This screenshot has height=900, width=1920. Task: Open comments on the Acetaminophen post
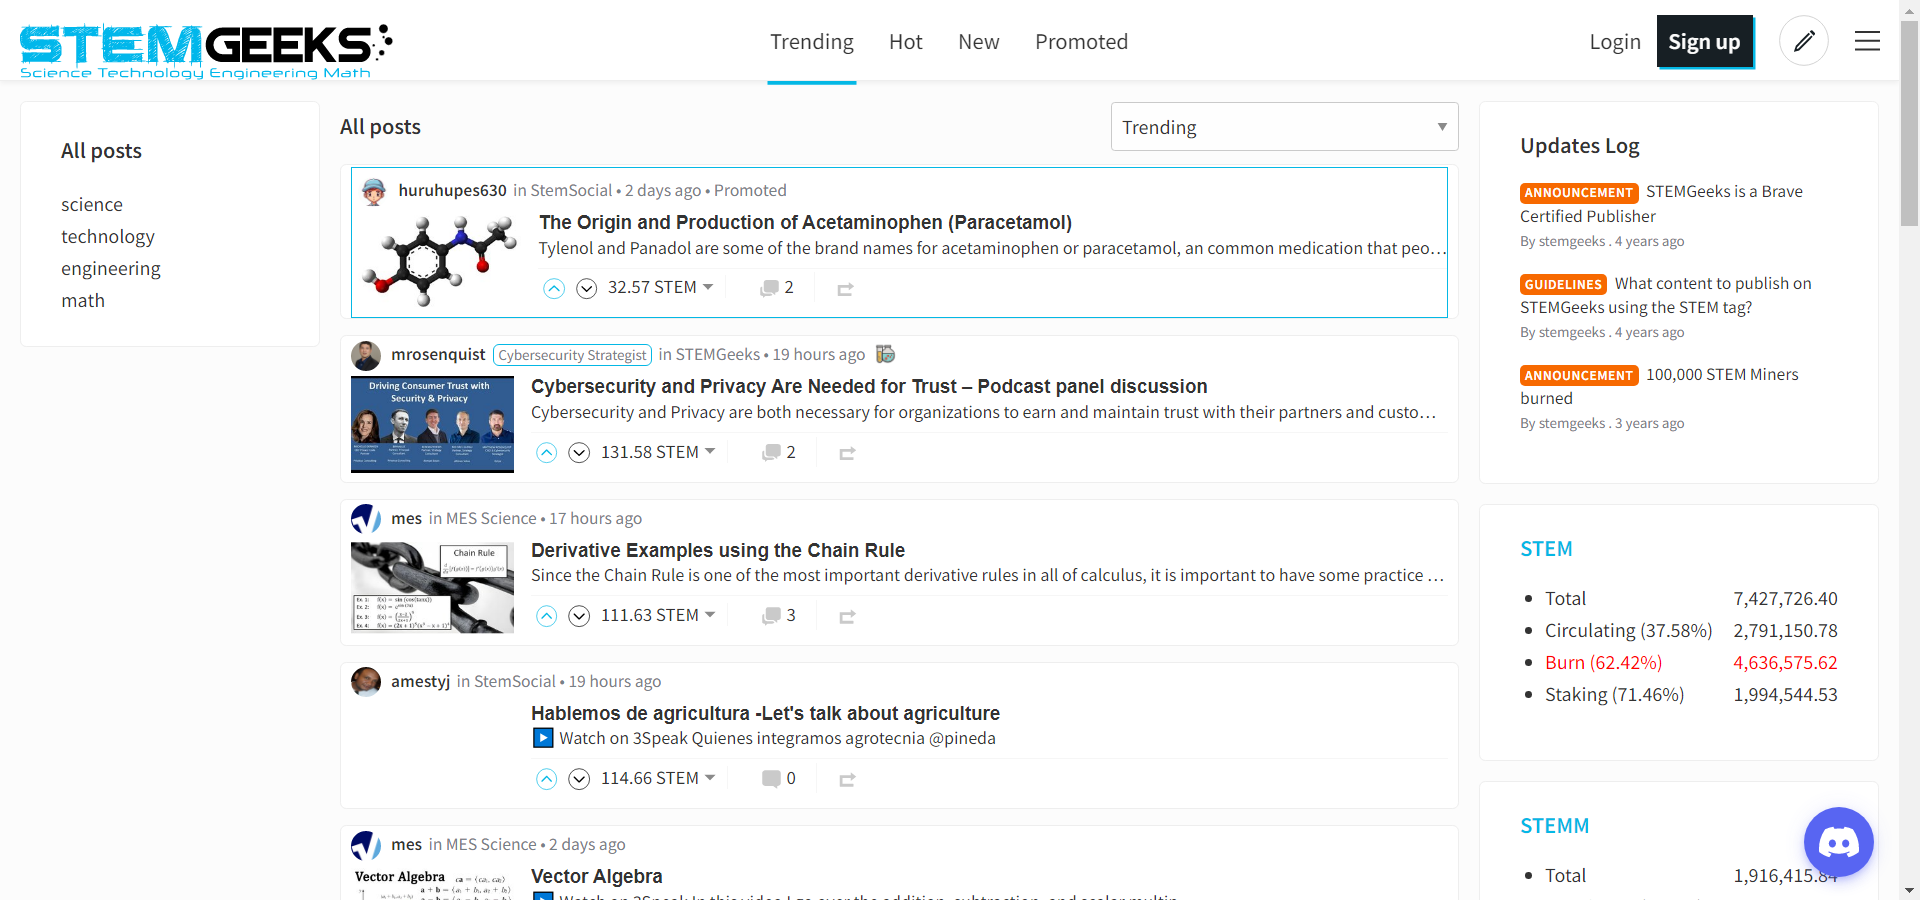click(x=777, y=288)
